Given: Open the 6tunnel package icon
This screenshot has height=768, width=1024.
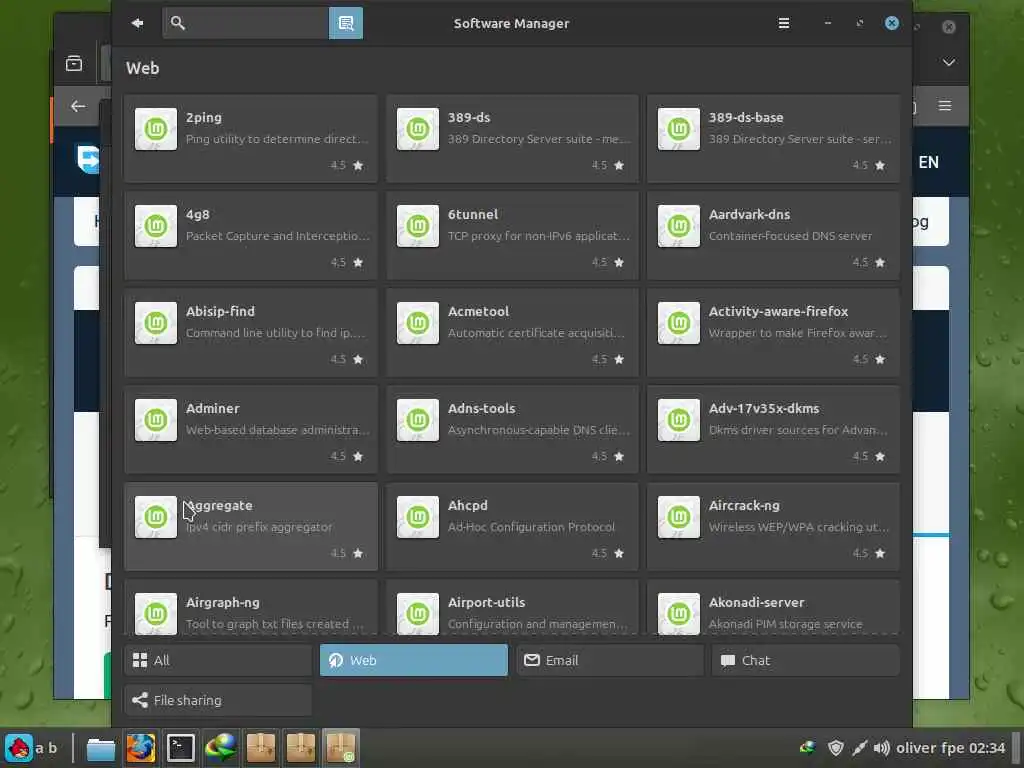Looking at the screenshot, I should click(x=417, y=226).
